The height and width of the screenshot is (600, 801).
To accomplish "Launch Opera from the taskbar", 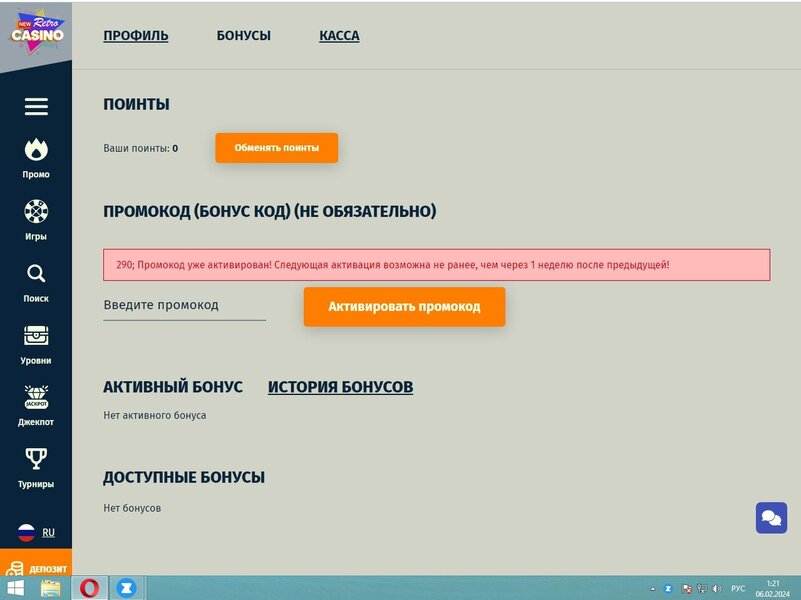I will coord(97,589).
